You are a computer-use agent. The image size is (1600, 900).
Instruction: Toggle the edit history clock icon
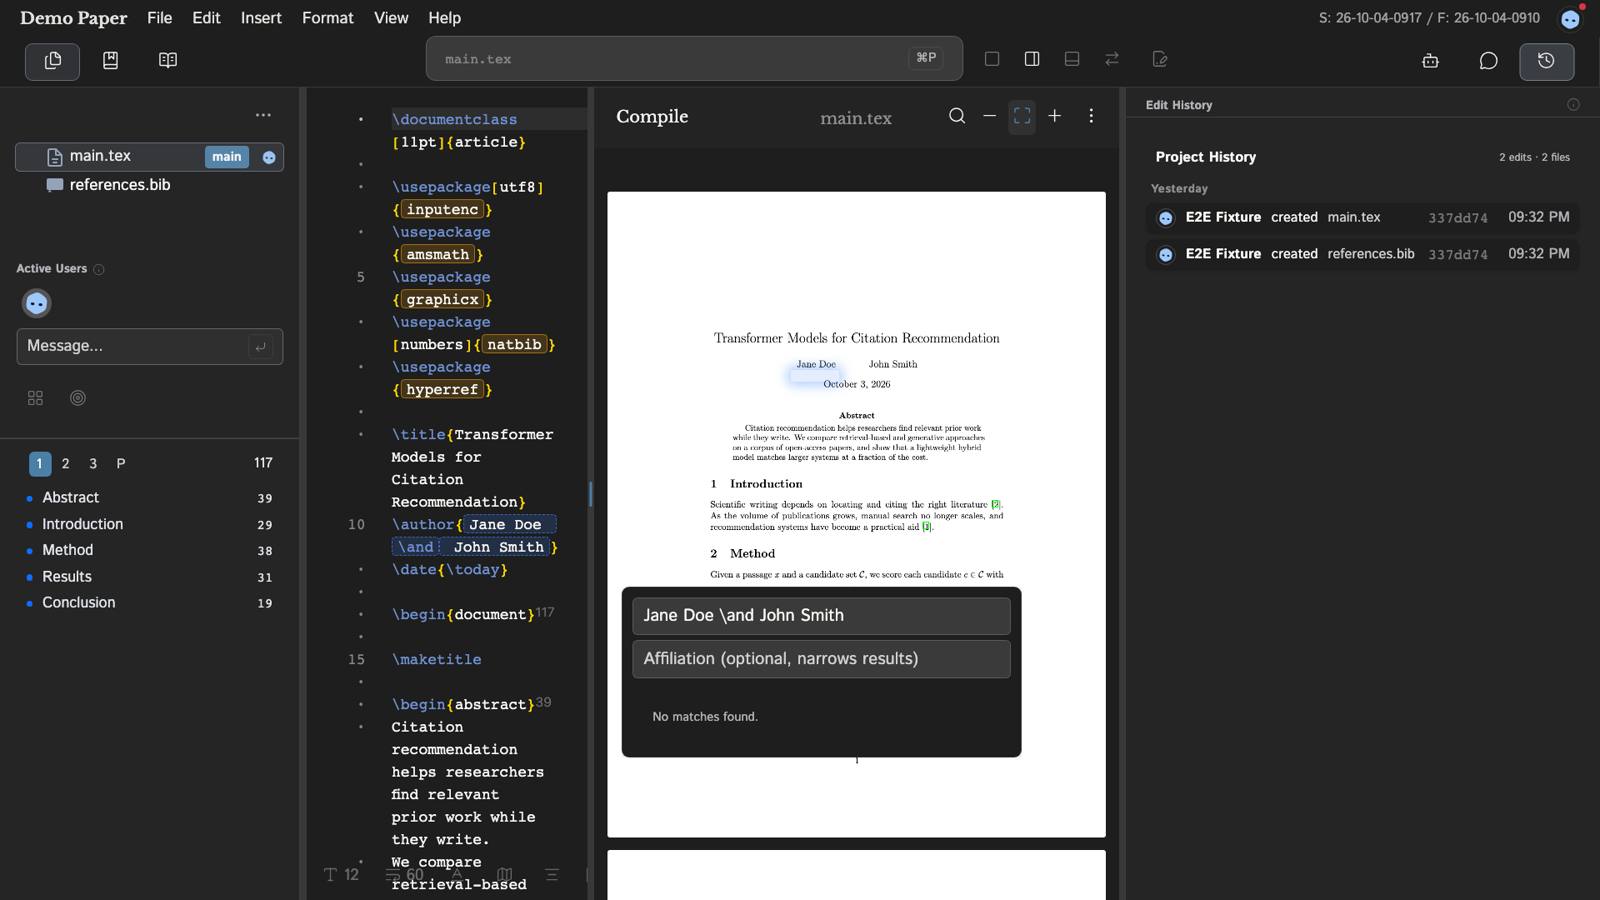1547,61
